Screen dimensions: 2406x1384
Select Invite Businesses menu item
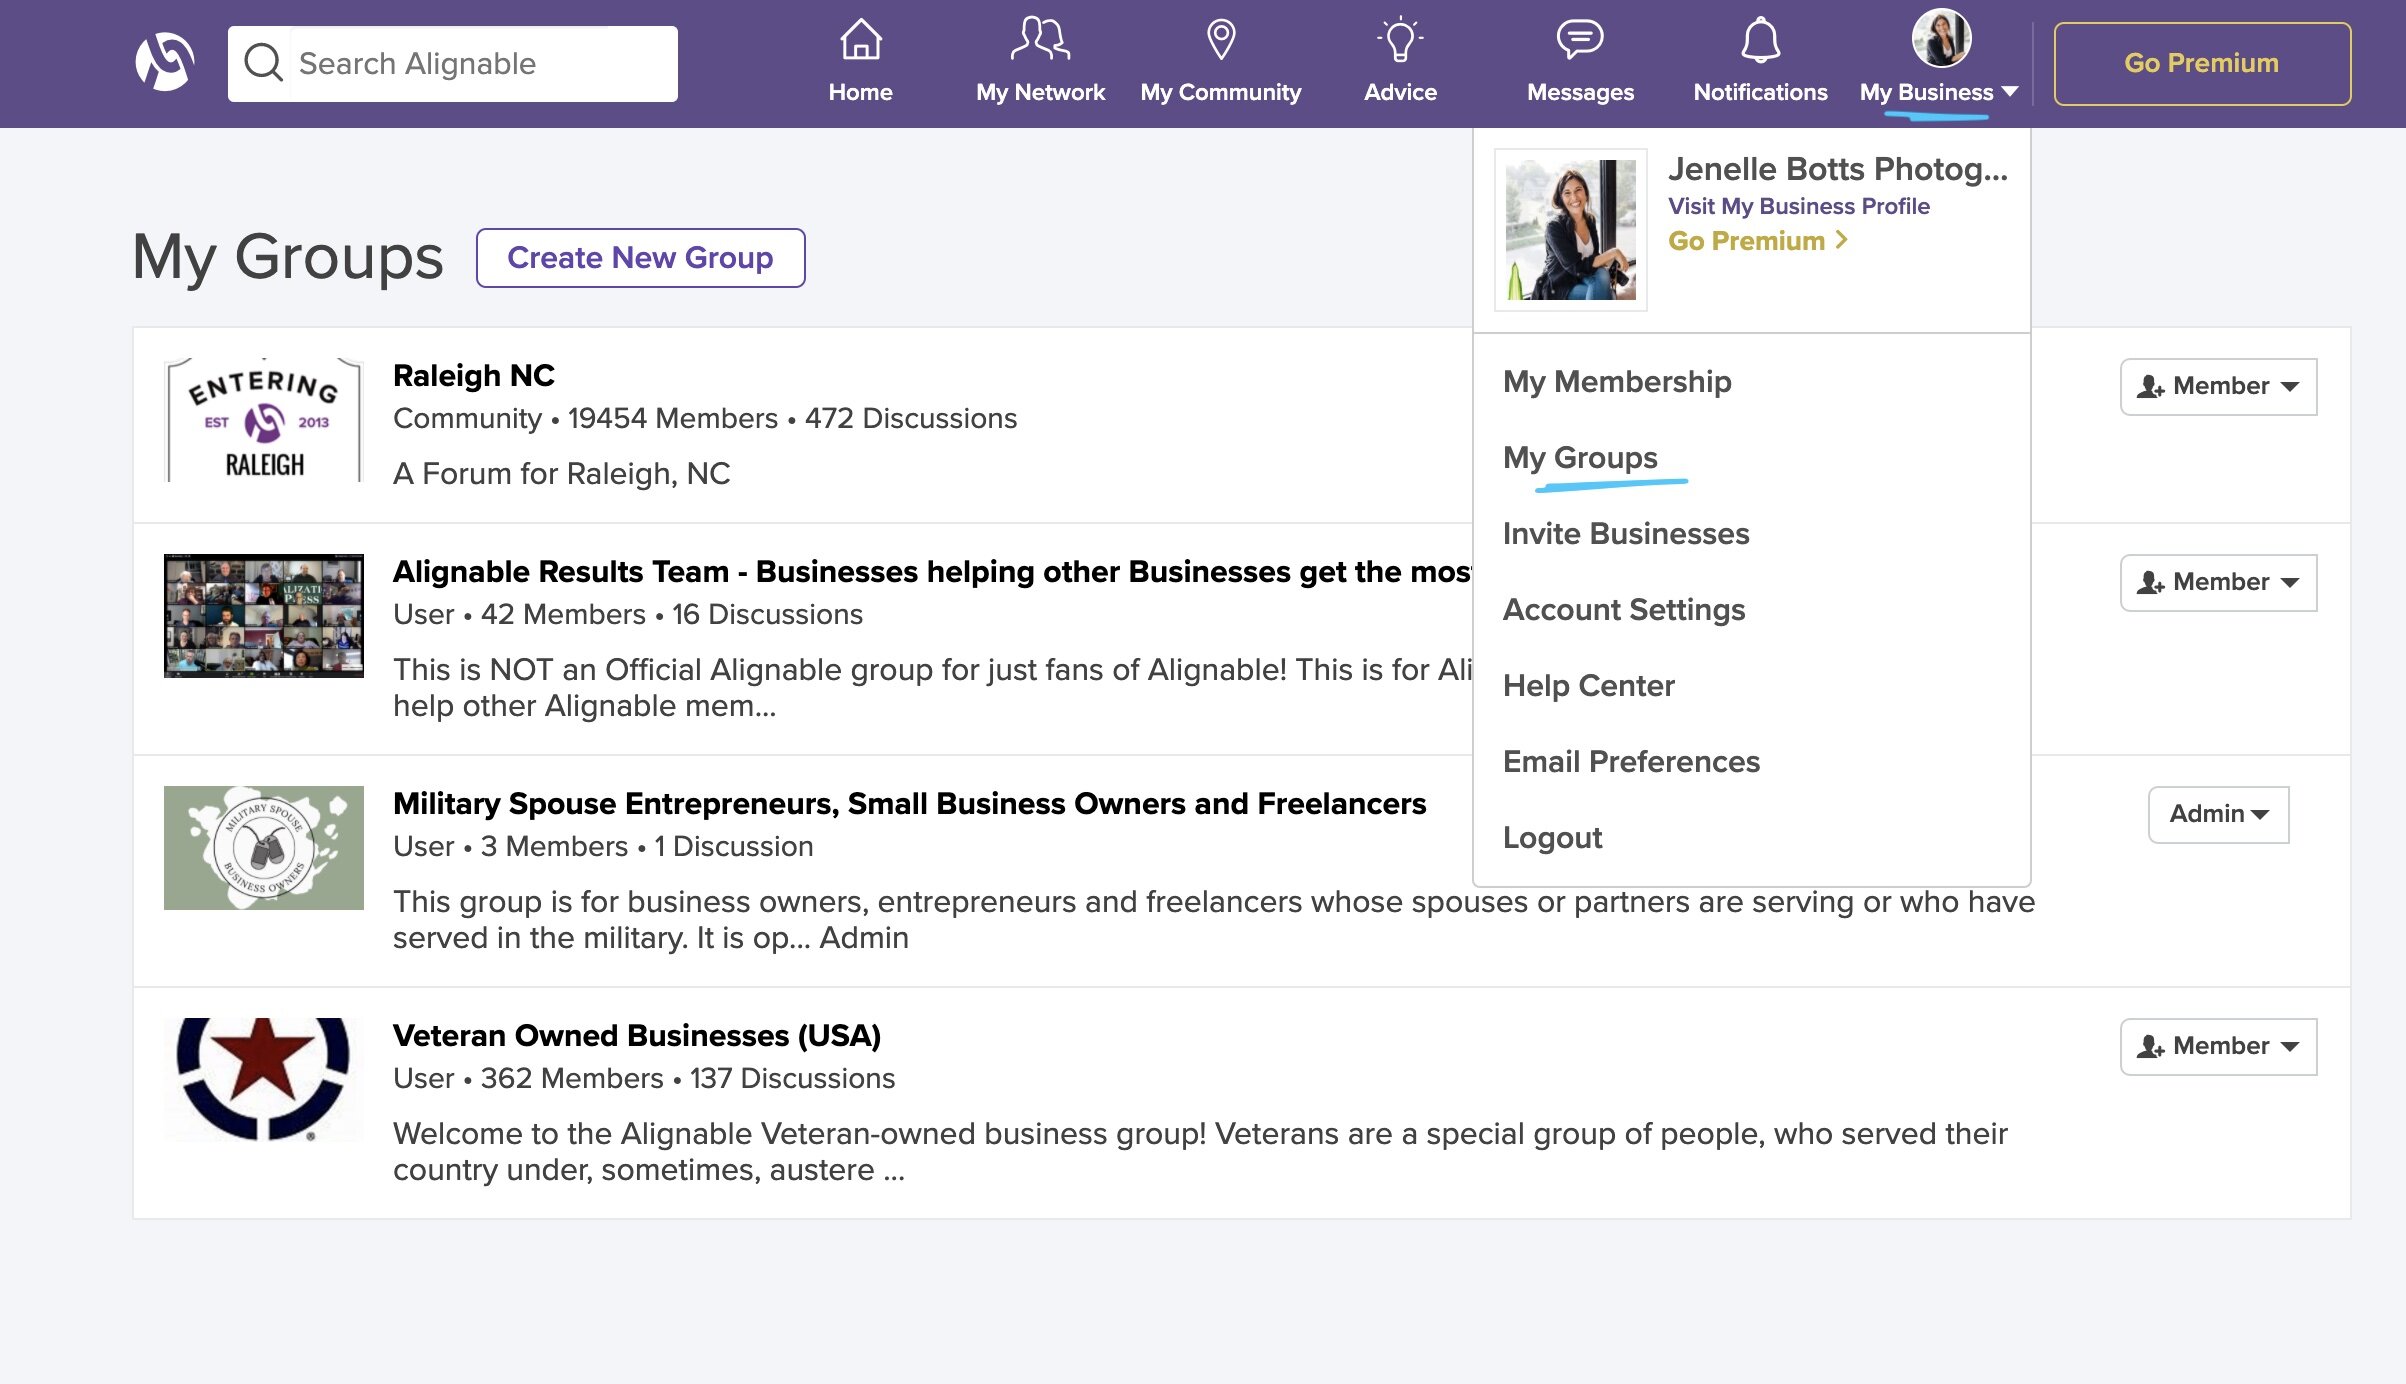(x=1626, y=533)
